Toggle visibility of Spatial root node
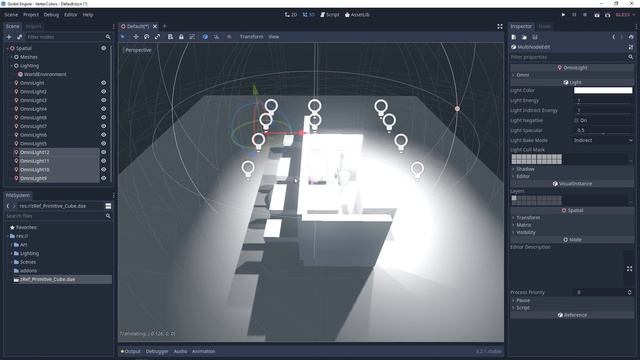 pos(104,48)
